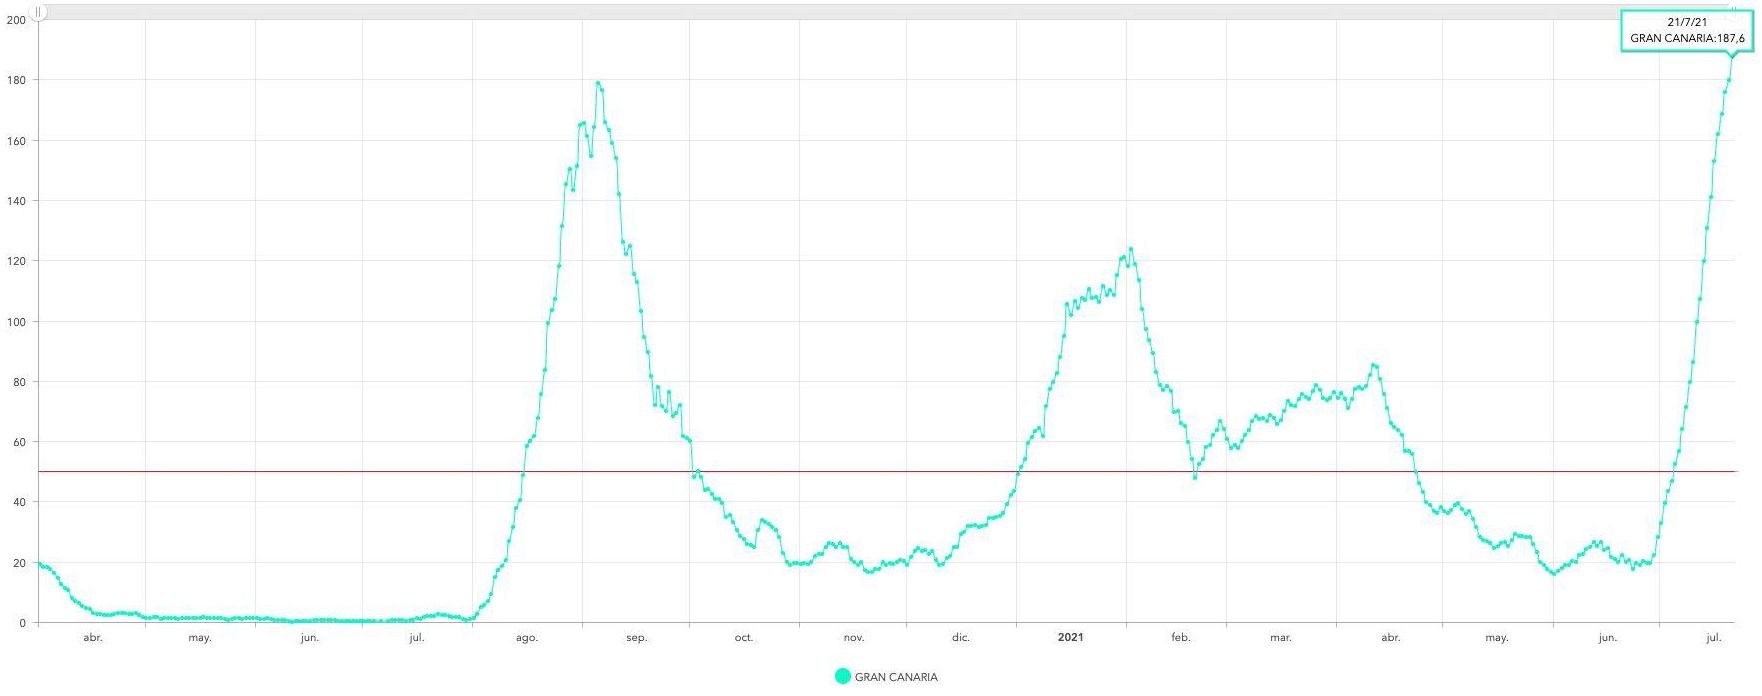Click the oct. month label on the x-axis
The height and width of the screenshot is (696, 1762).
743,637
